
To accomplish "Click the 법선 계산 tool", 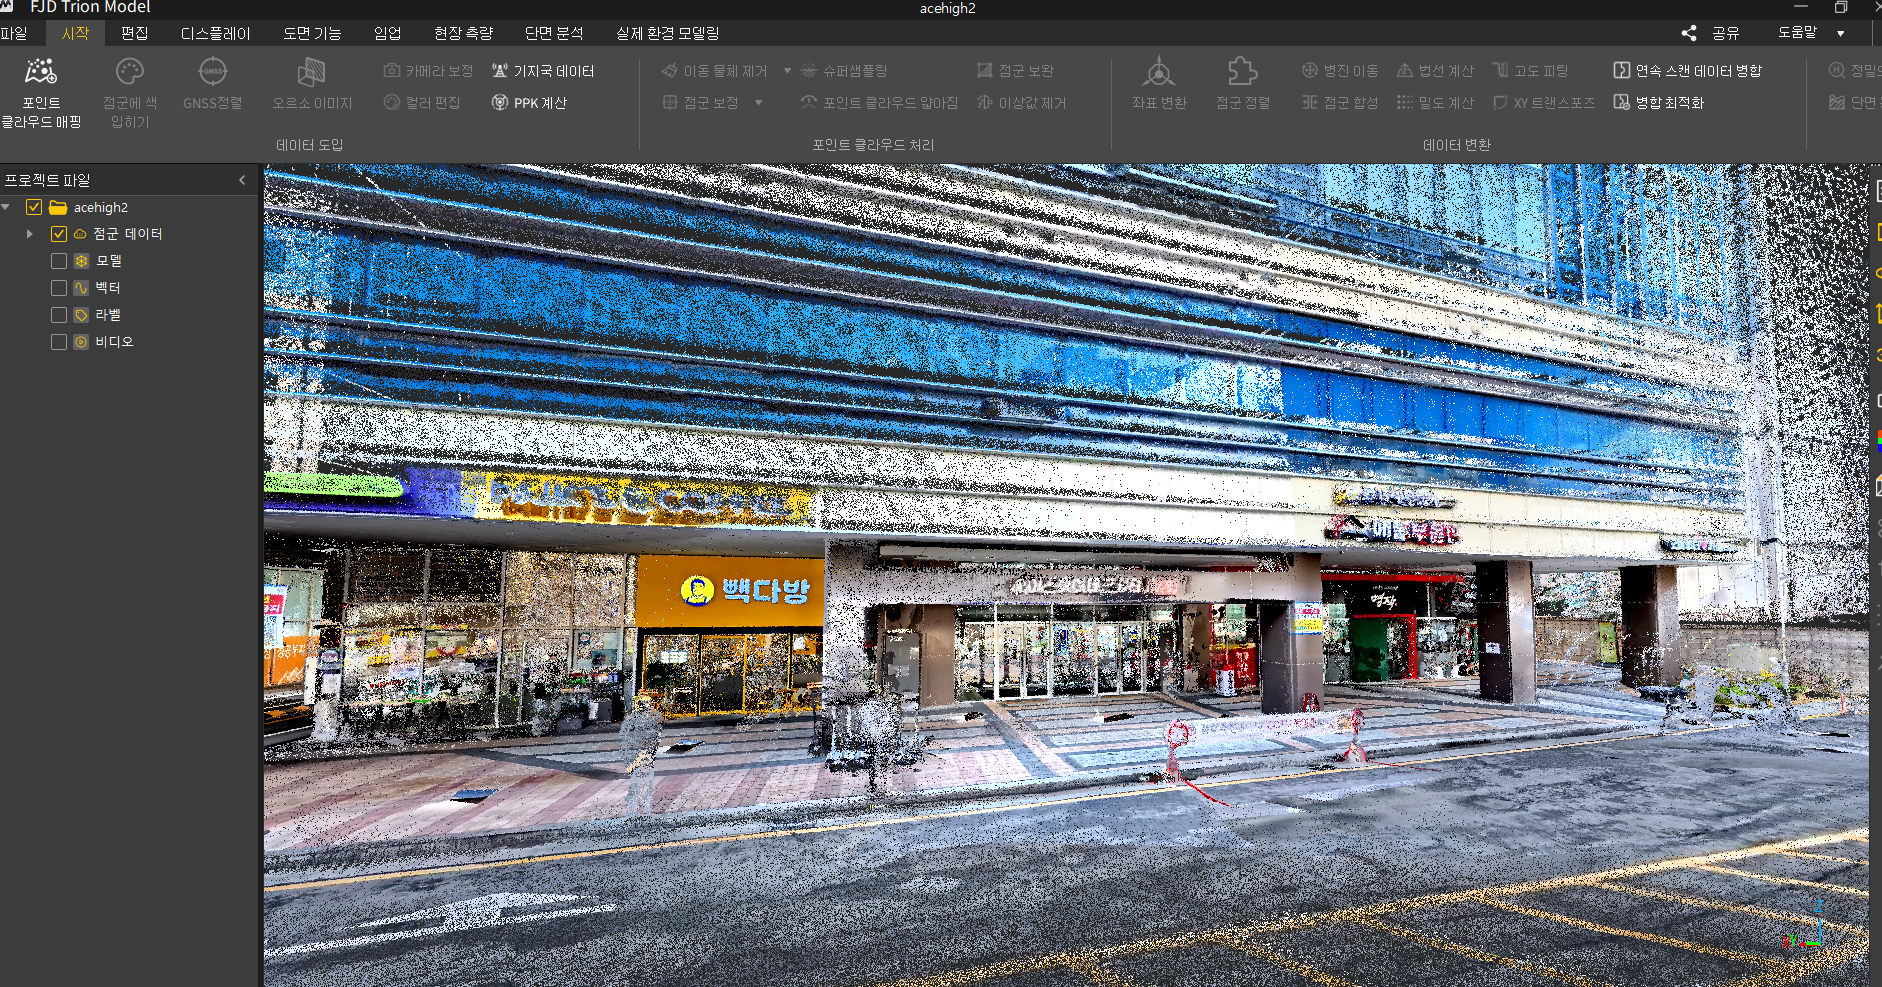I will pos(1435,71).
